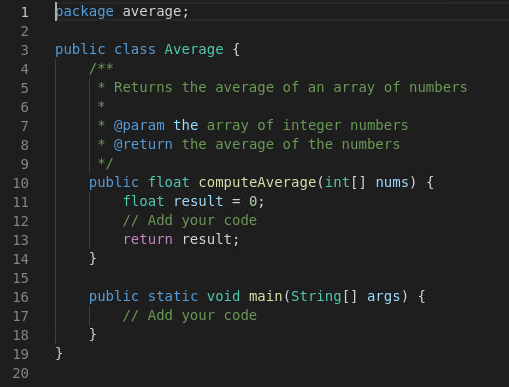509x387 pixels.
Task: Click the '// Add your code' comment on line 12
Action: click(190, 221)
